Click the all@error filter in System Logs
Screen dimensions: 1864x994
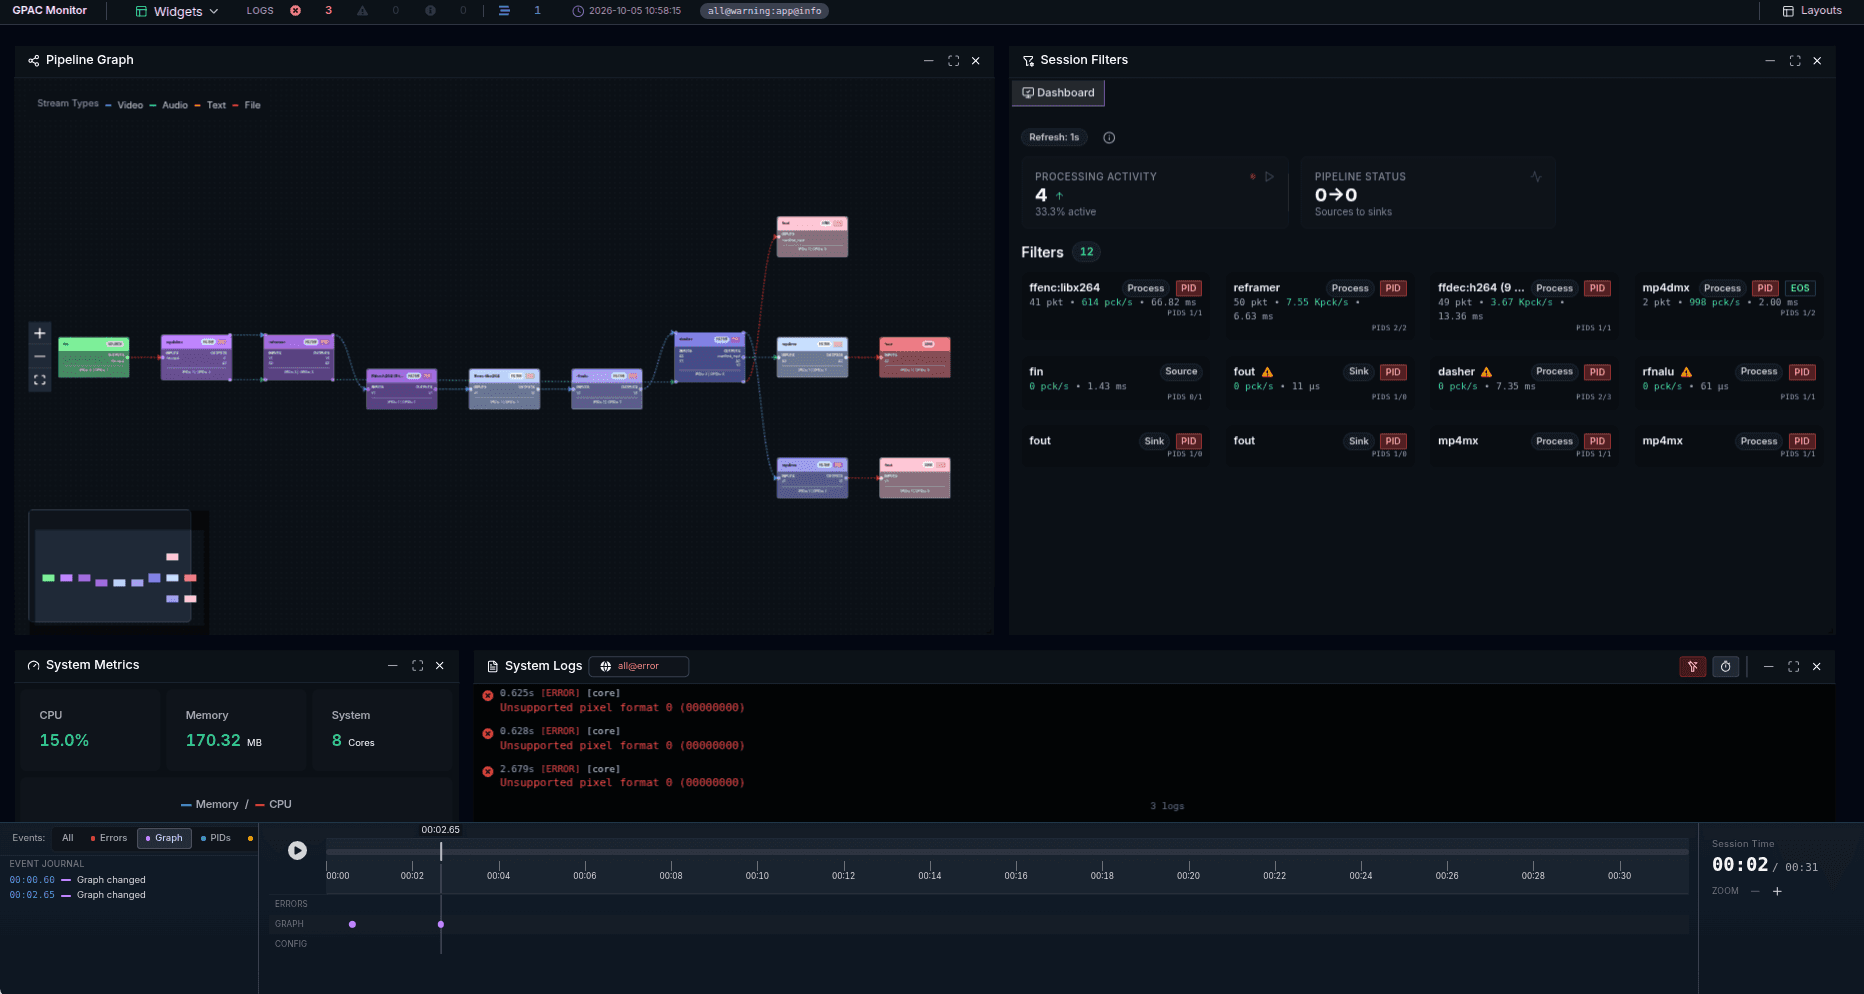coord(638,666)
